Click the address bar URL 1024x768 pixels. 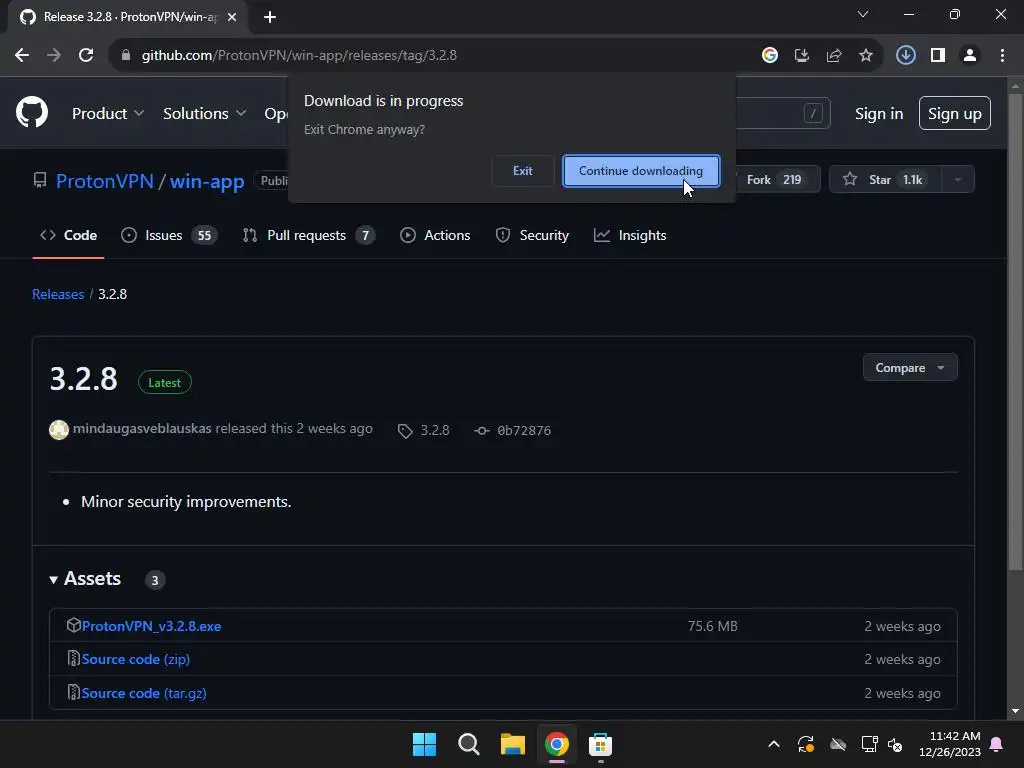tap(299, 56)
